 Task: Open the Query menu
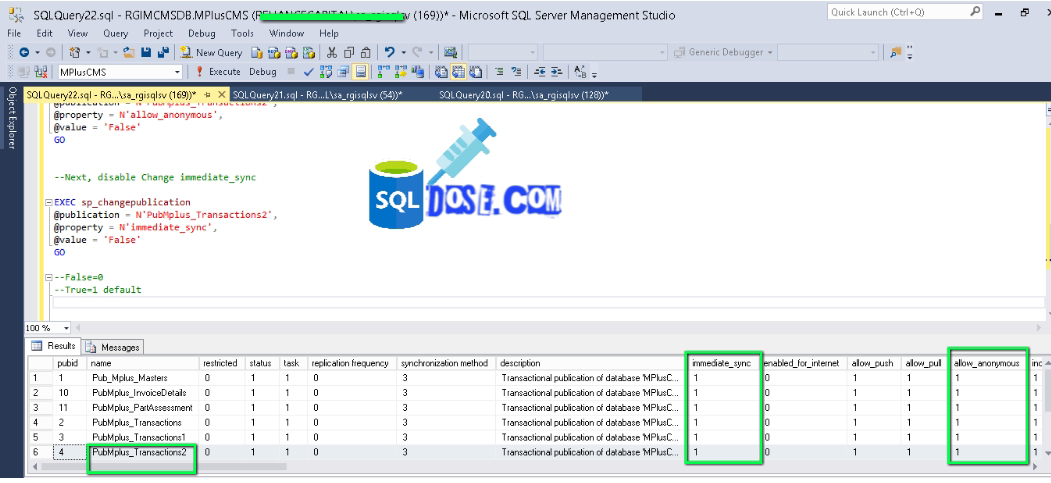pos(115,33)
